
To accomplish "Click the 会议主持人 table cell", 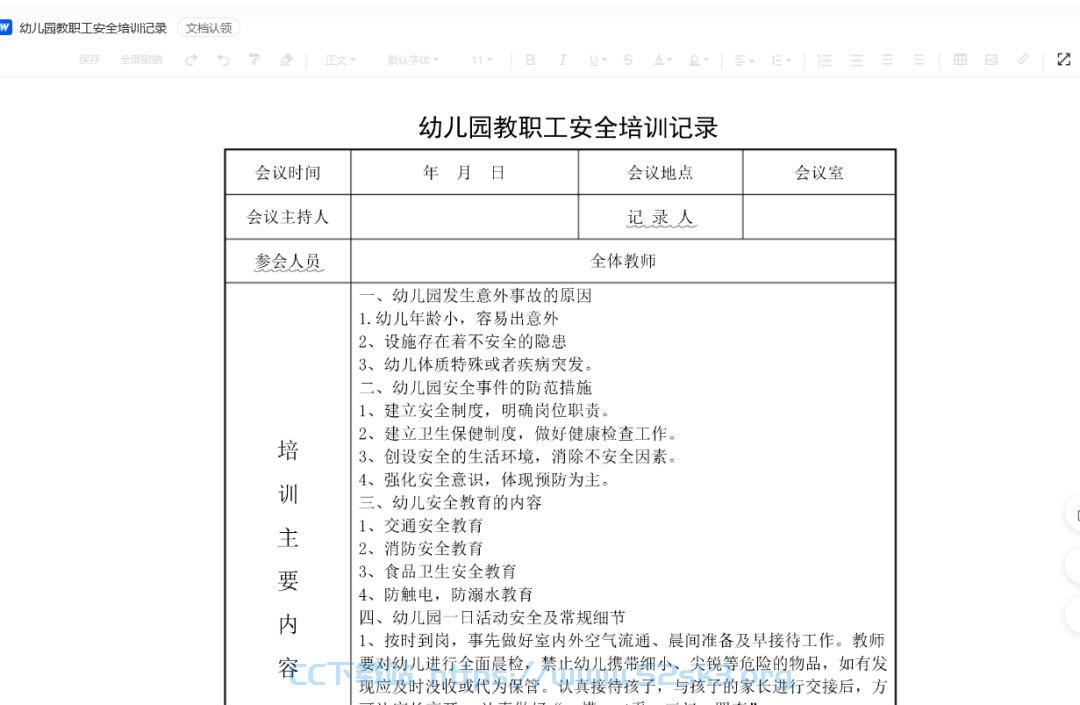I will click(288, 217).
